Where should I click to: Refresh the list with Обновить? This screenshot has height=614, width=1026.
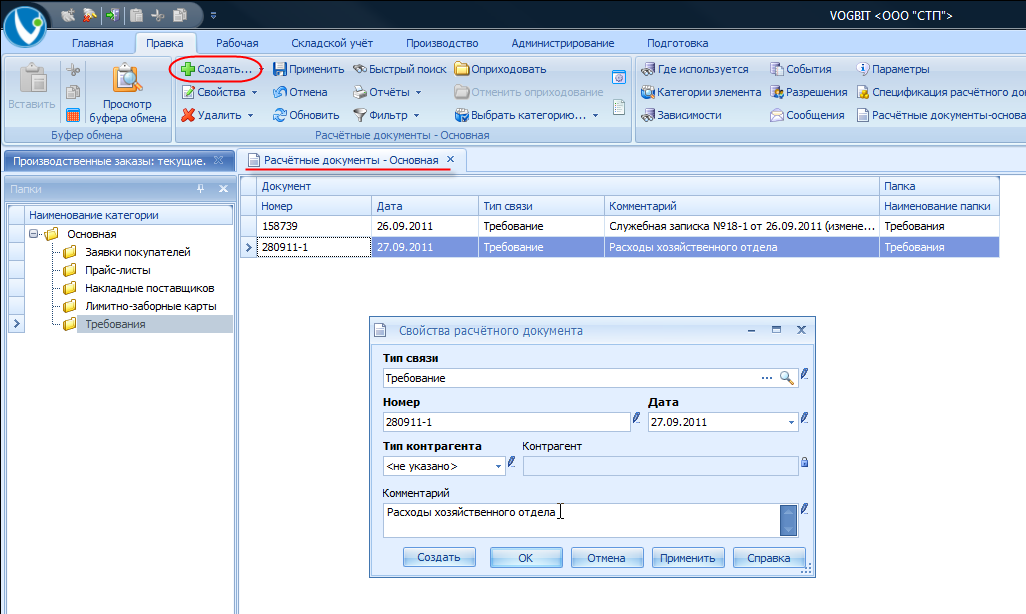tap(306, 115)
